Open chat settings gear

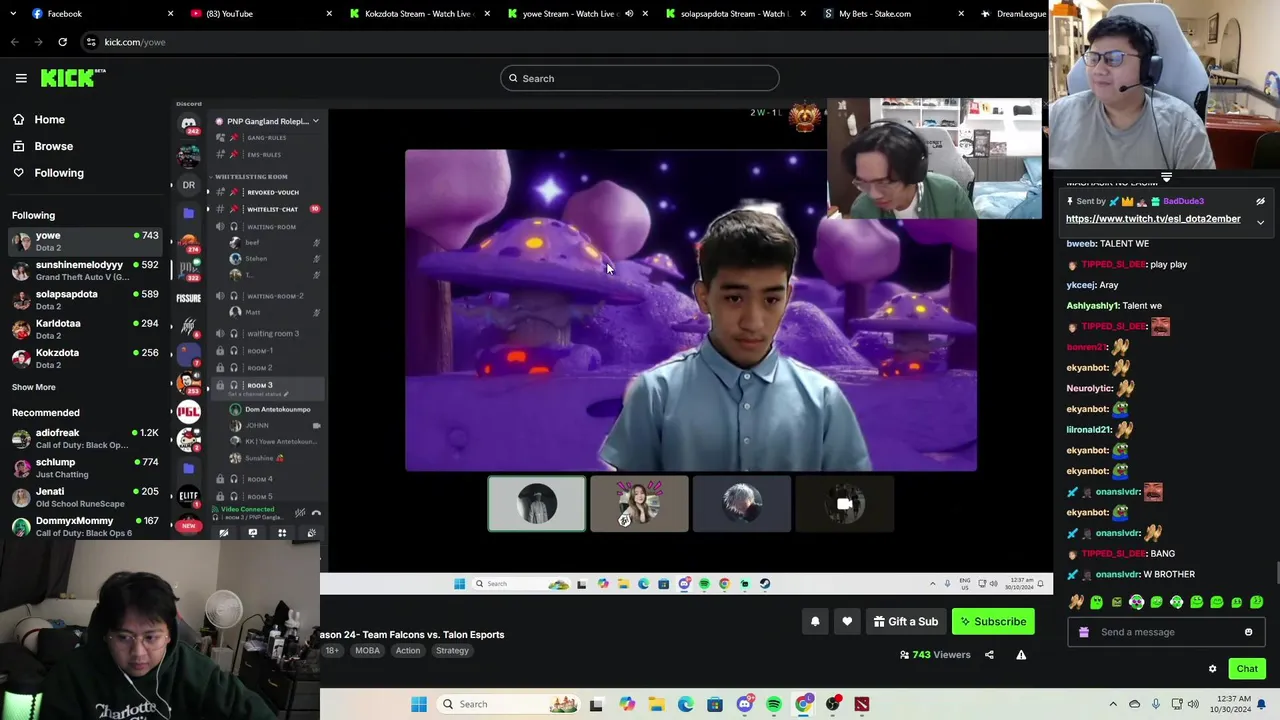coord(1212,669)
